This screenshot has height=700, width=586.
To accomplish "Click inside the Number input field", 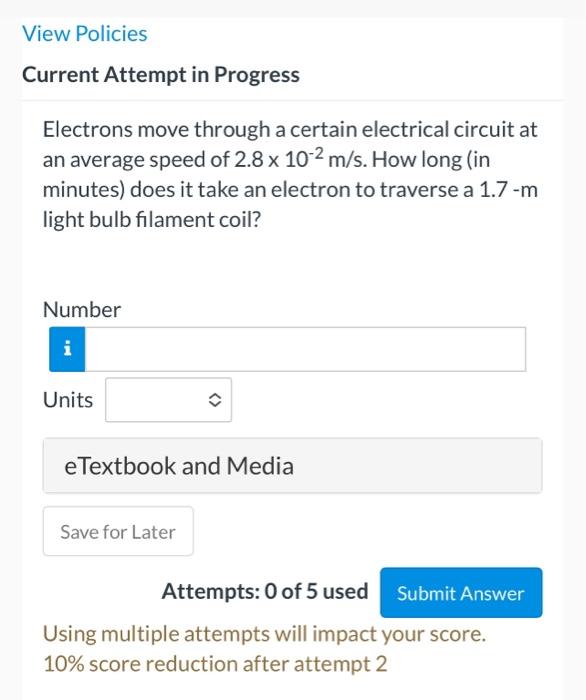I will click(305, 349).
